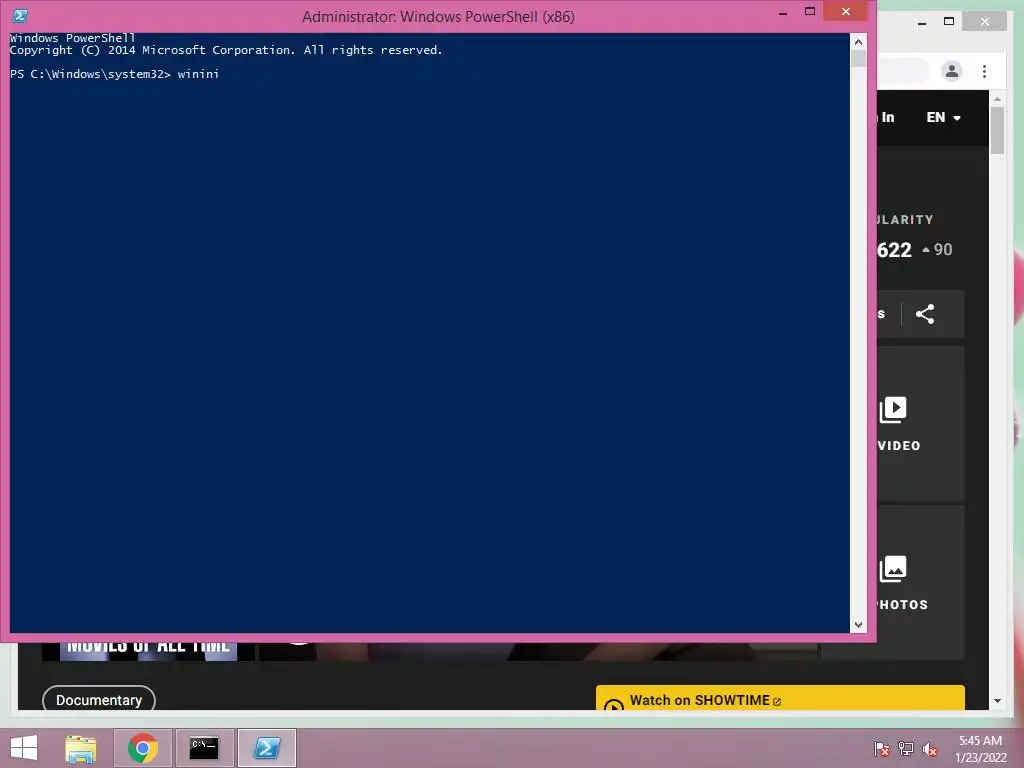Click Watch on SHOWTIME button
1024x768 pixels.
[x=780, y=698]
